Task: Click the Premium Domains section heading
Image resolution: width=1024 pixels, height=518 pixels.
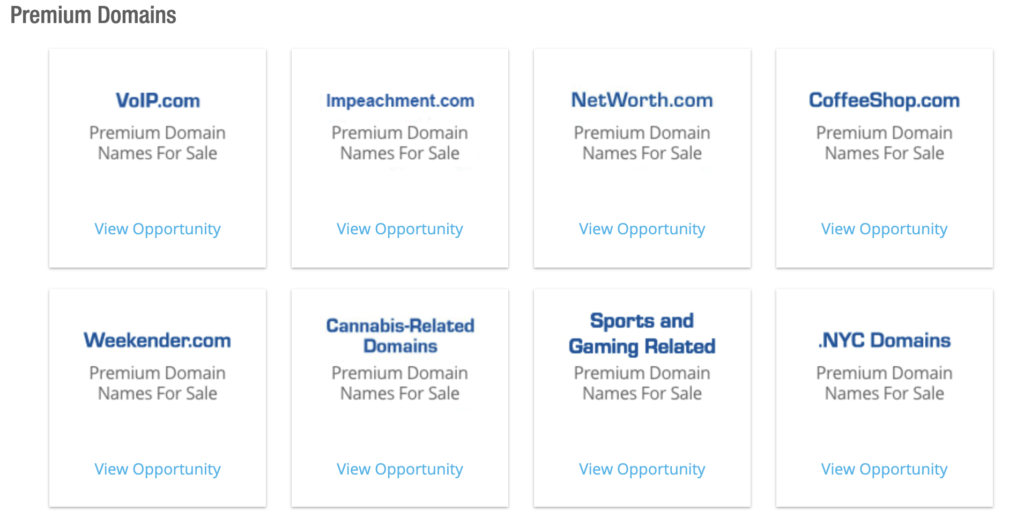Action: (93, 16)
